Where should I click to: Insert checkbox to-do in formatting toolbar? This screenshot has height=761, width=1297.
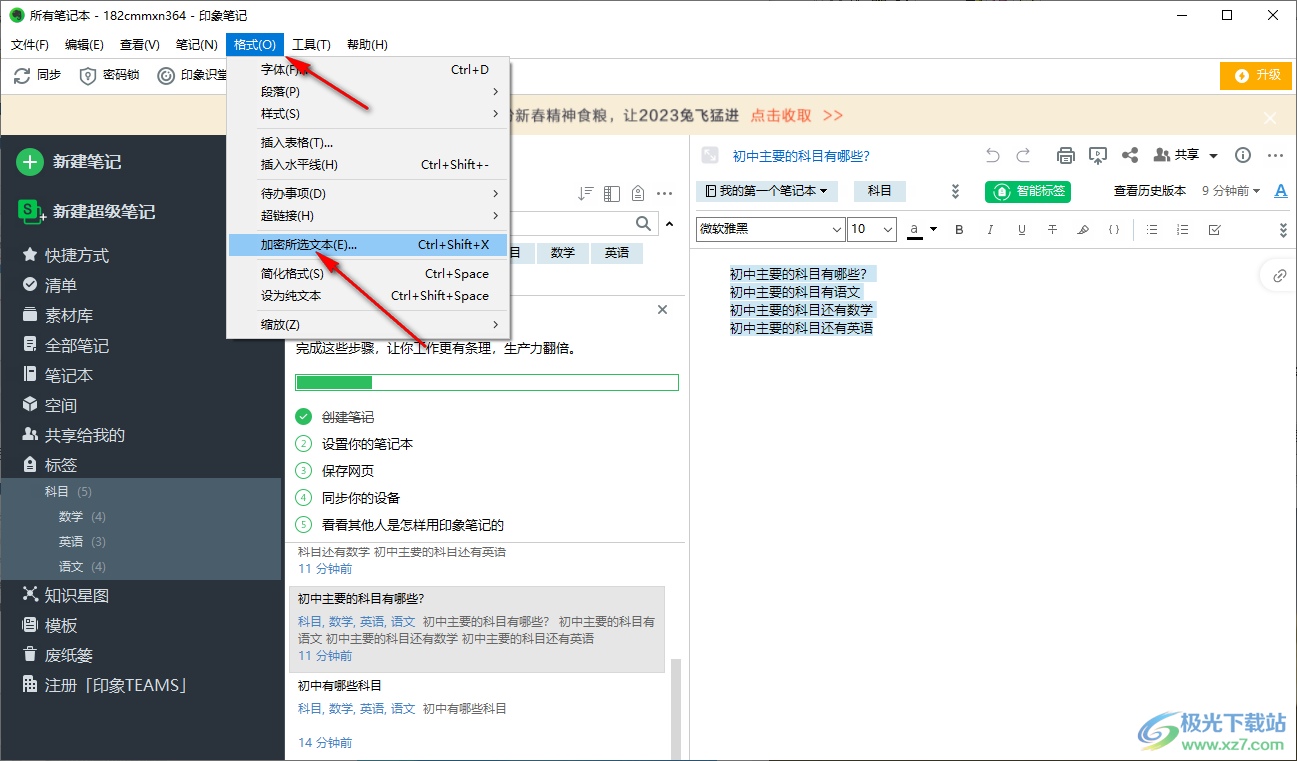(1214, 229)
